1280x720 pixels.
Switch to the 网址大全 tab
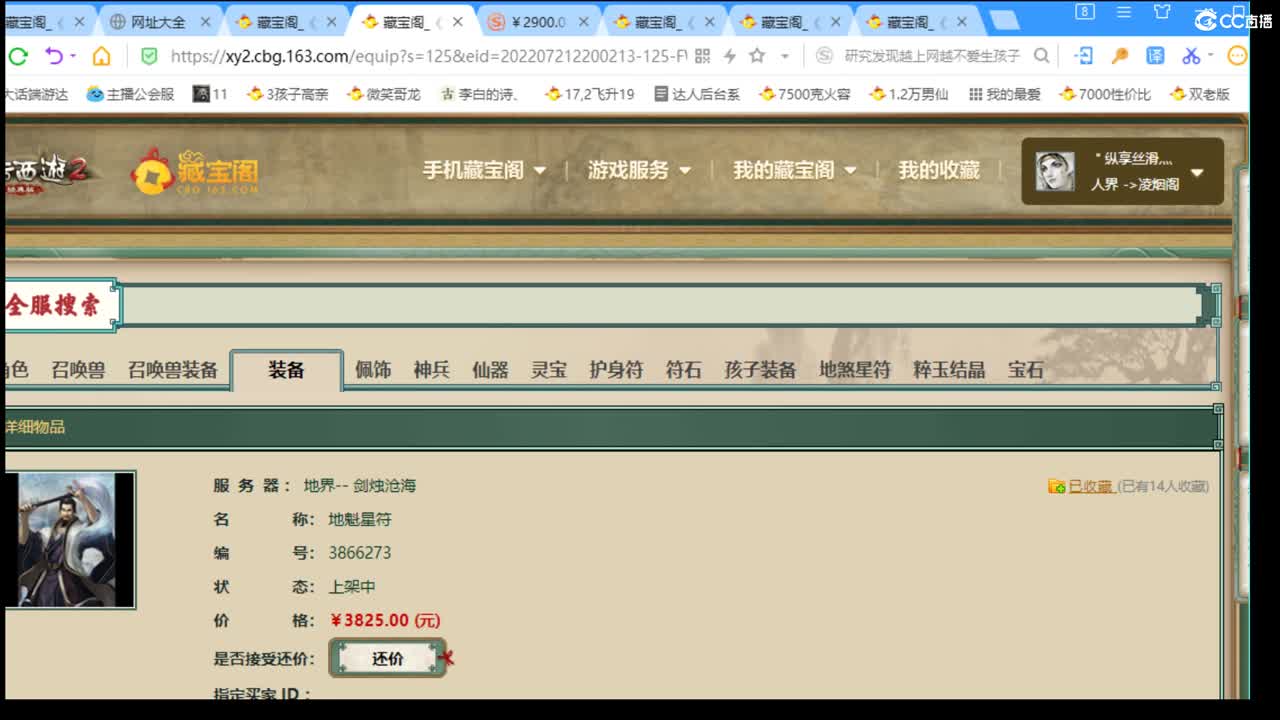point(159,21)
